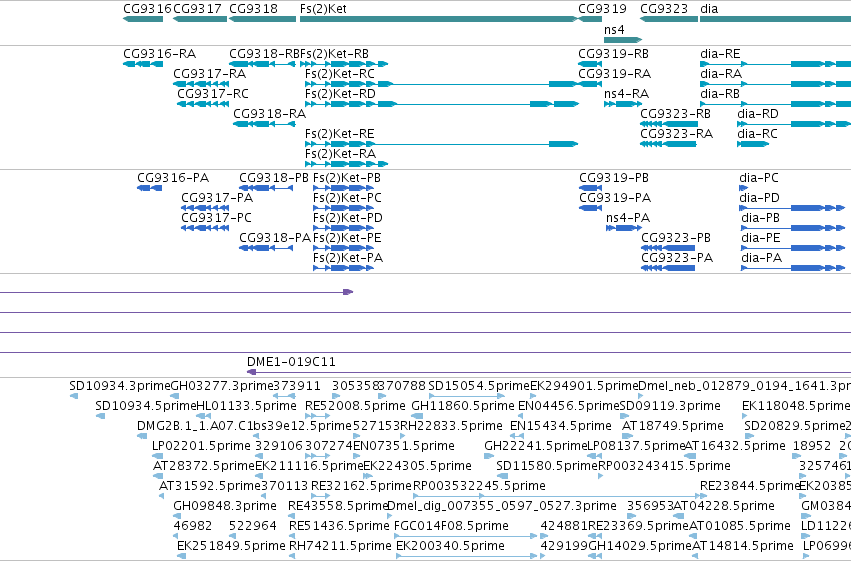This screenshot has height=561, width=851.
Task: Select EST EK118048.5prime
Action: [x=745, y=416]
